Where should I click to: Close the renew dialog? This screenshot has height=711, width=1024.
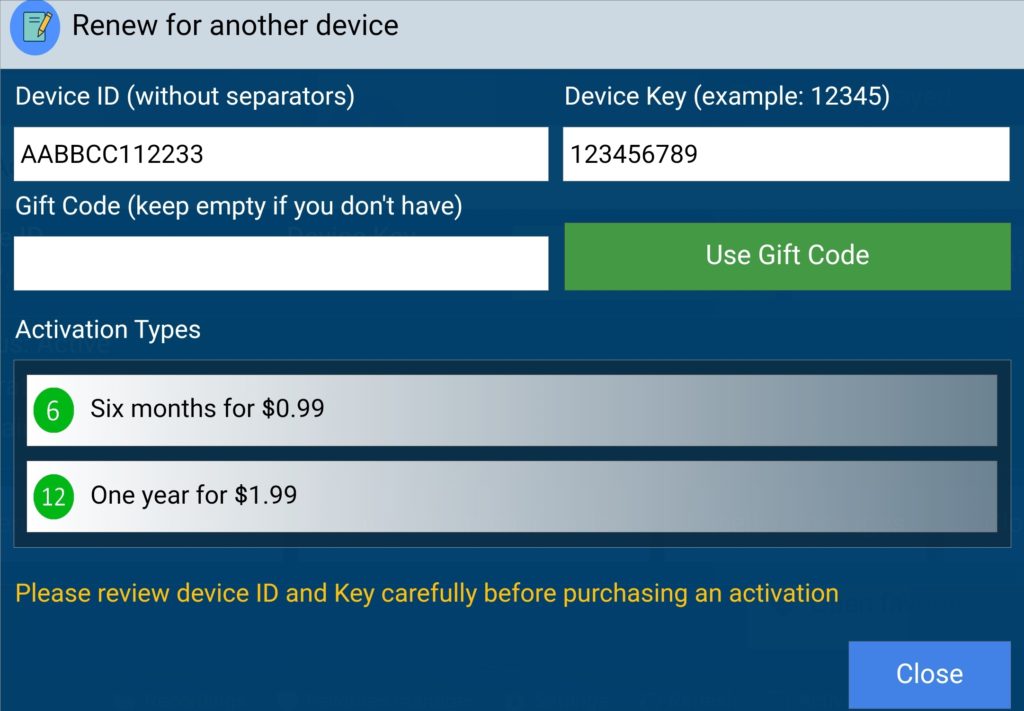929,674
